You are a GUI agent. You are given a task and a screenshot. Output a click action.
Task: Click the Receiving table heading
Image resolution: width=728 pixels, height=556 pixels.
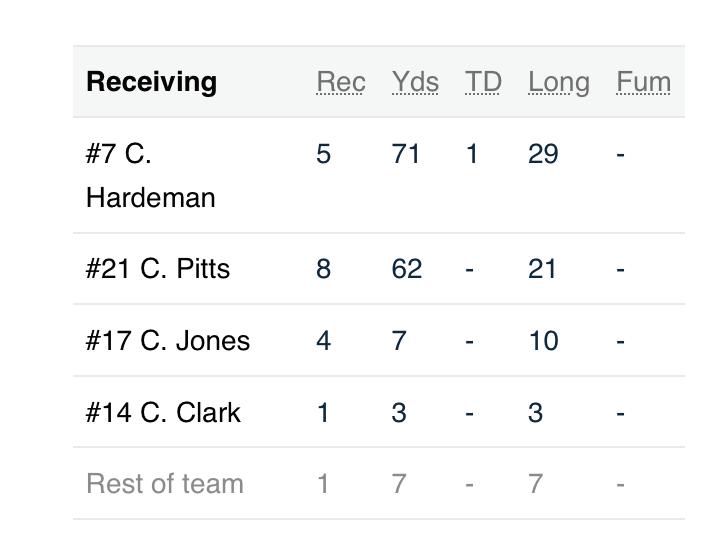[151, 82]
